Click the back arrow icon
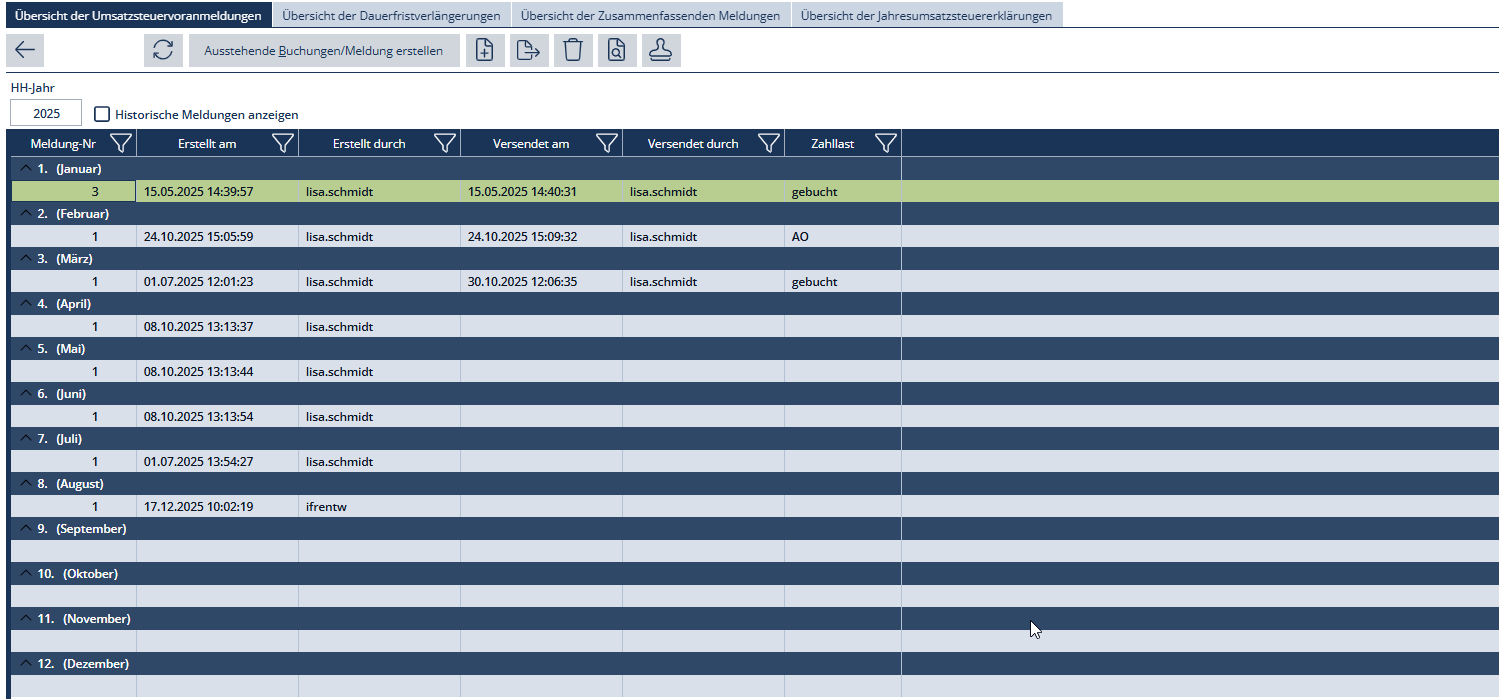The width and height of the screenshot is (1499, 699). click(25, 51)
